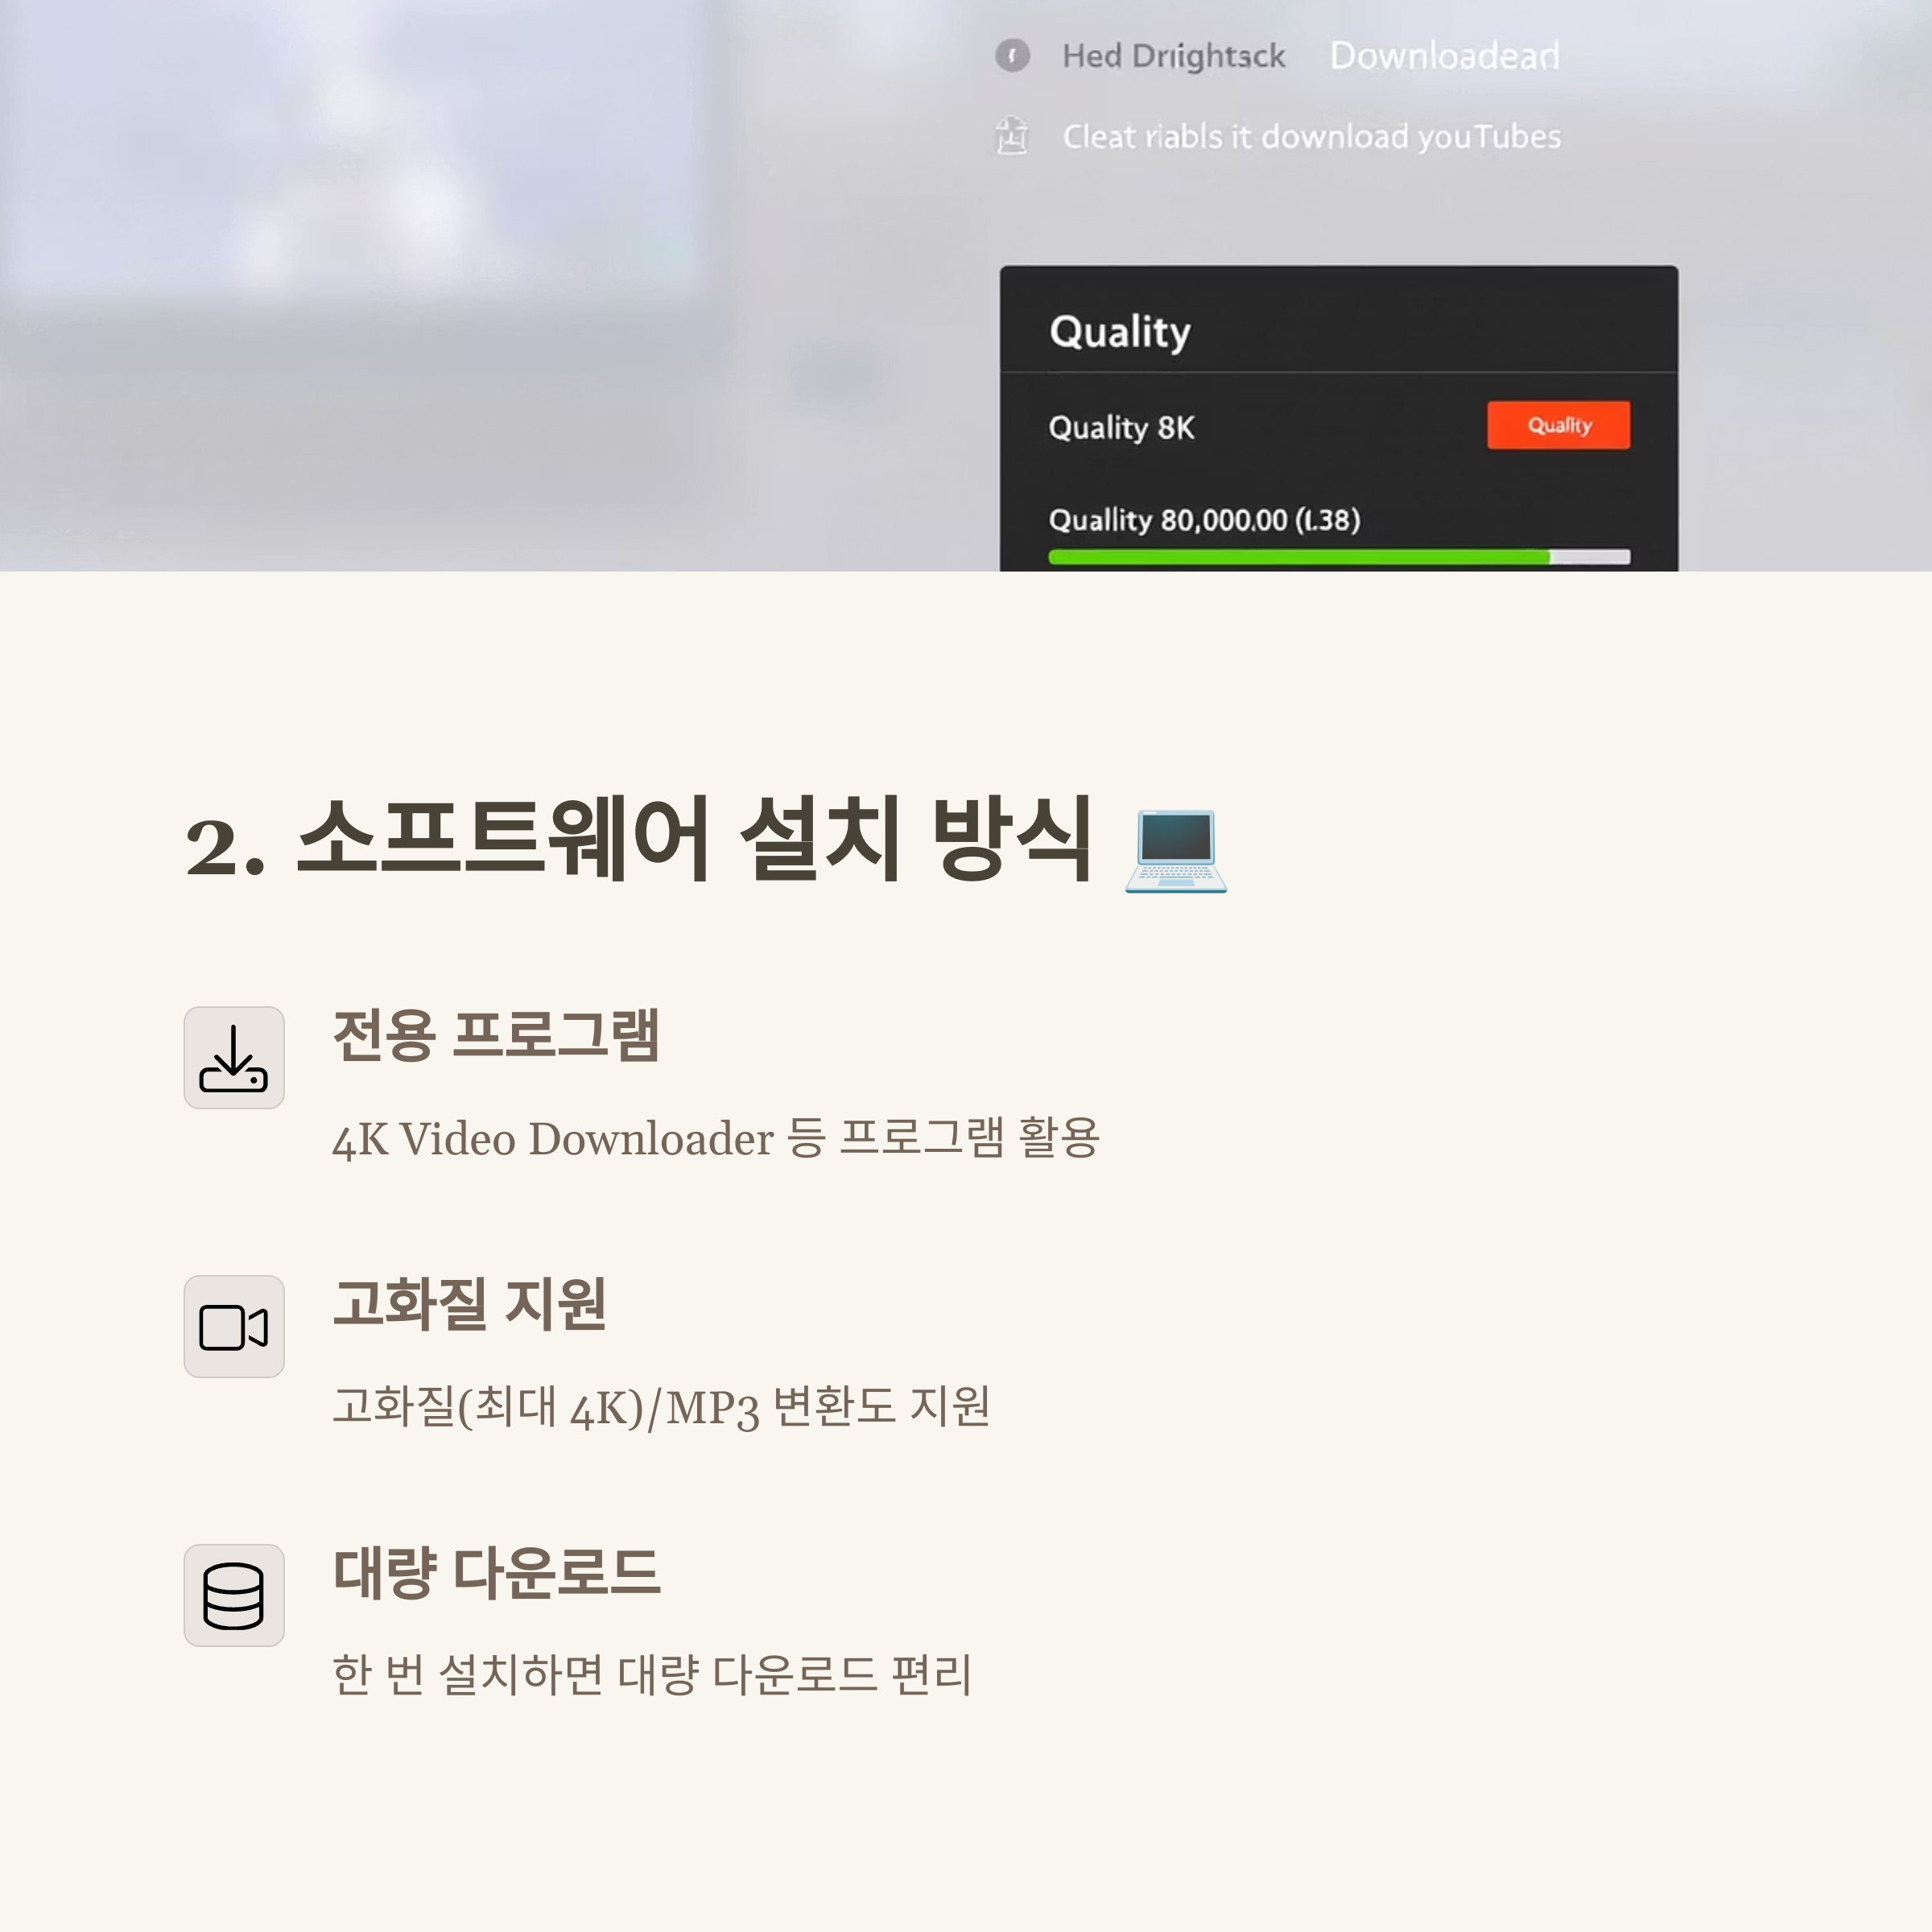The image size is (1932, 1932).
Task: Click the laptop emoji in the section heading
Action: pyautogui.click(x=1176, y=851)
